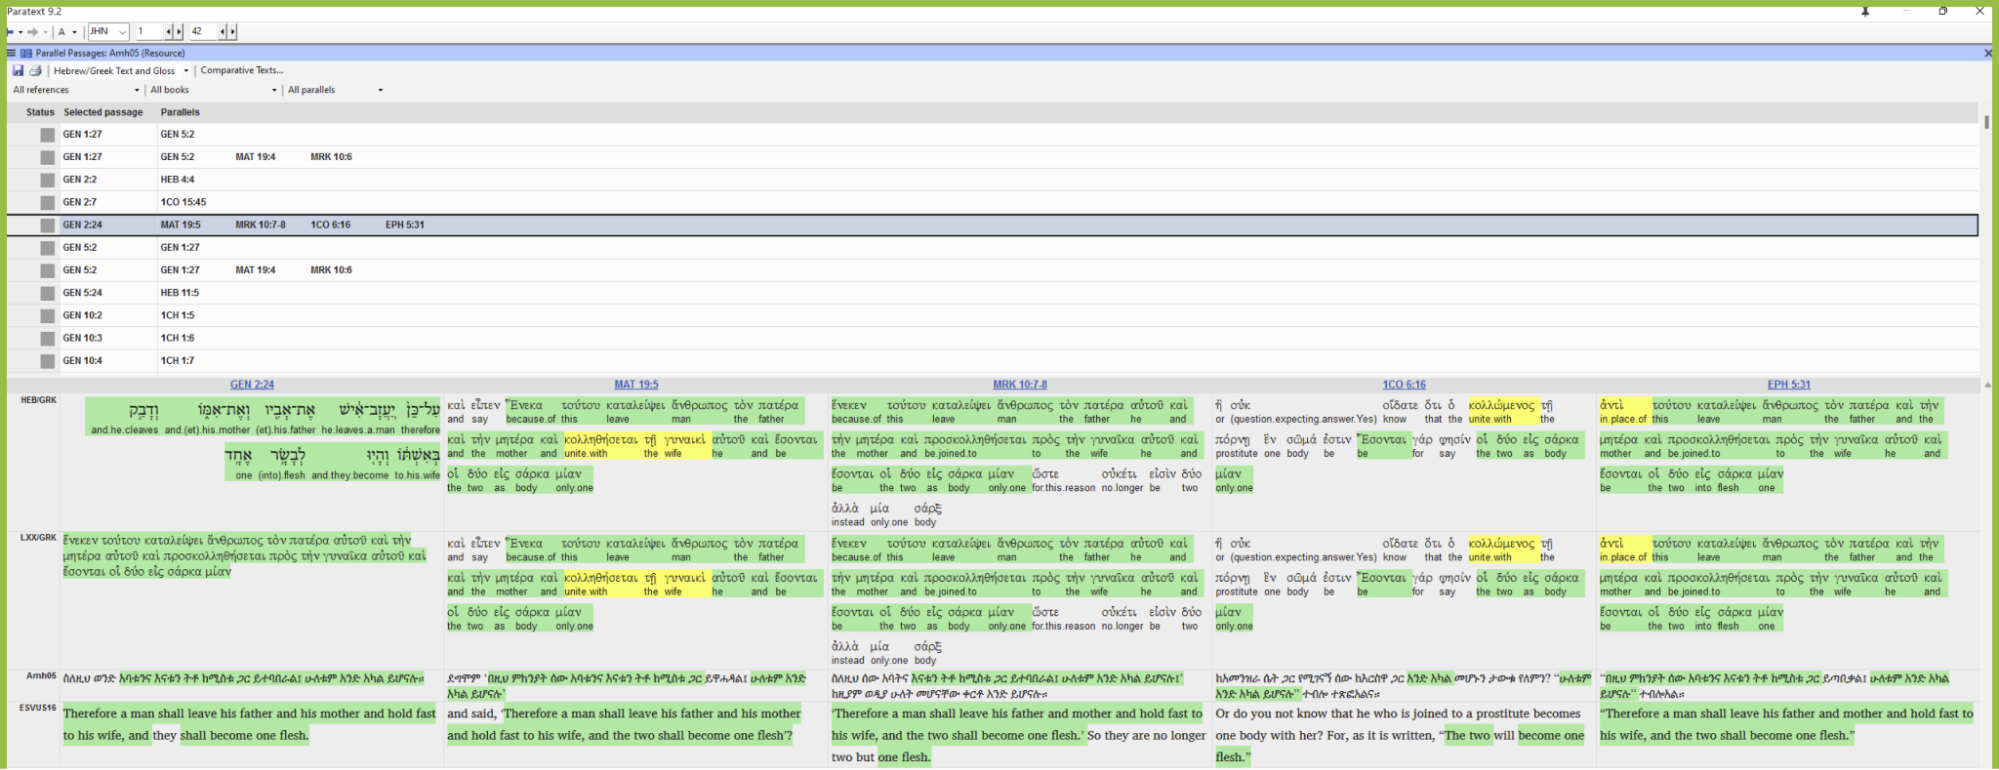The width and height of the screenshot is (1999, 770).
Task: Expand the All books filter dropdown
Action: pyautogui.click(x=213, y=90)
